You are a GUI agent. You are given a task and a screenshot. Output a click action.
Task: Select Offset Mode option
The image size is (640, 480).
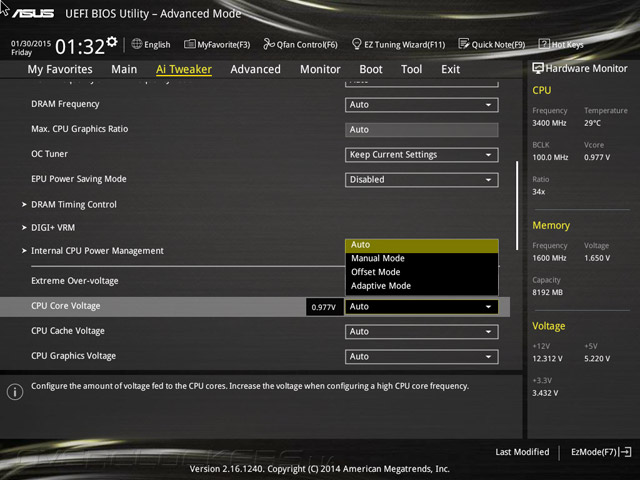[422, 272]
